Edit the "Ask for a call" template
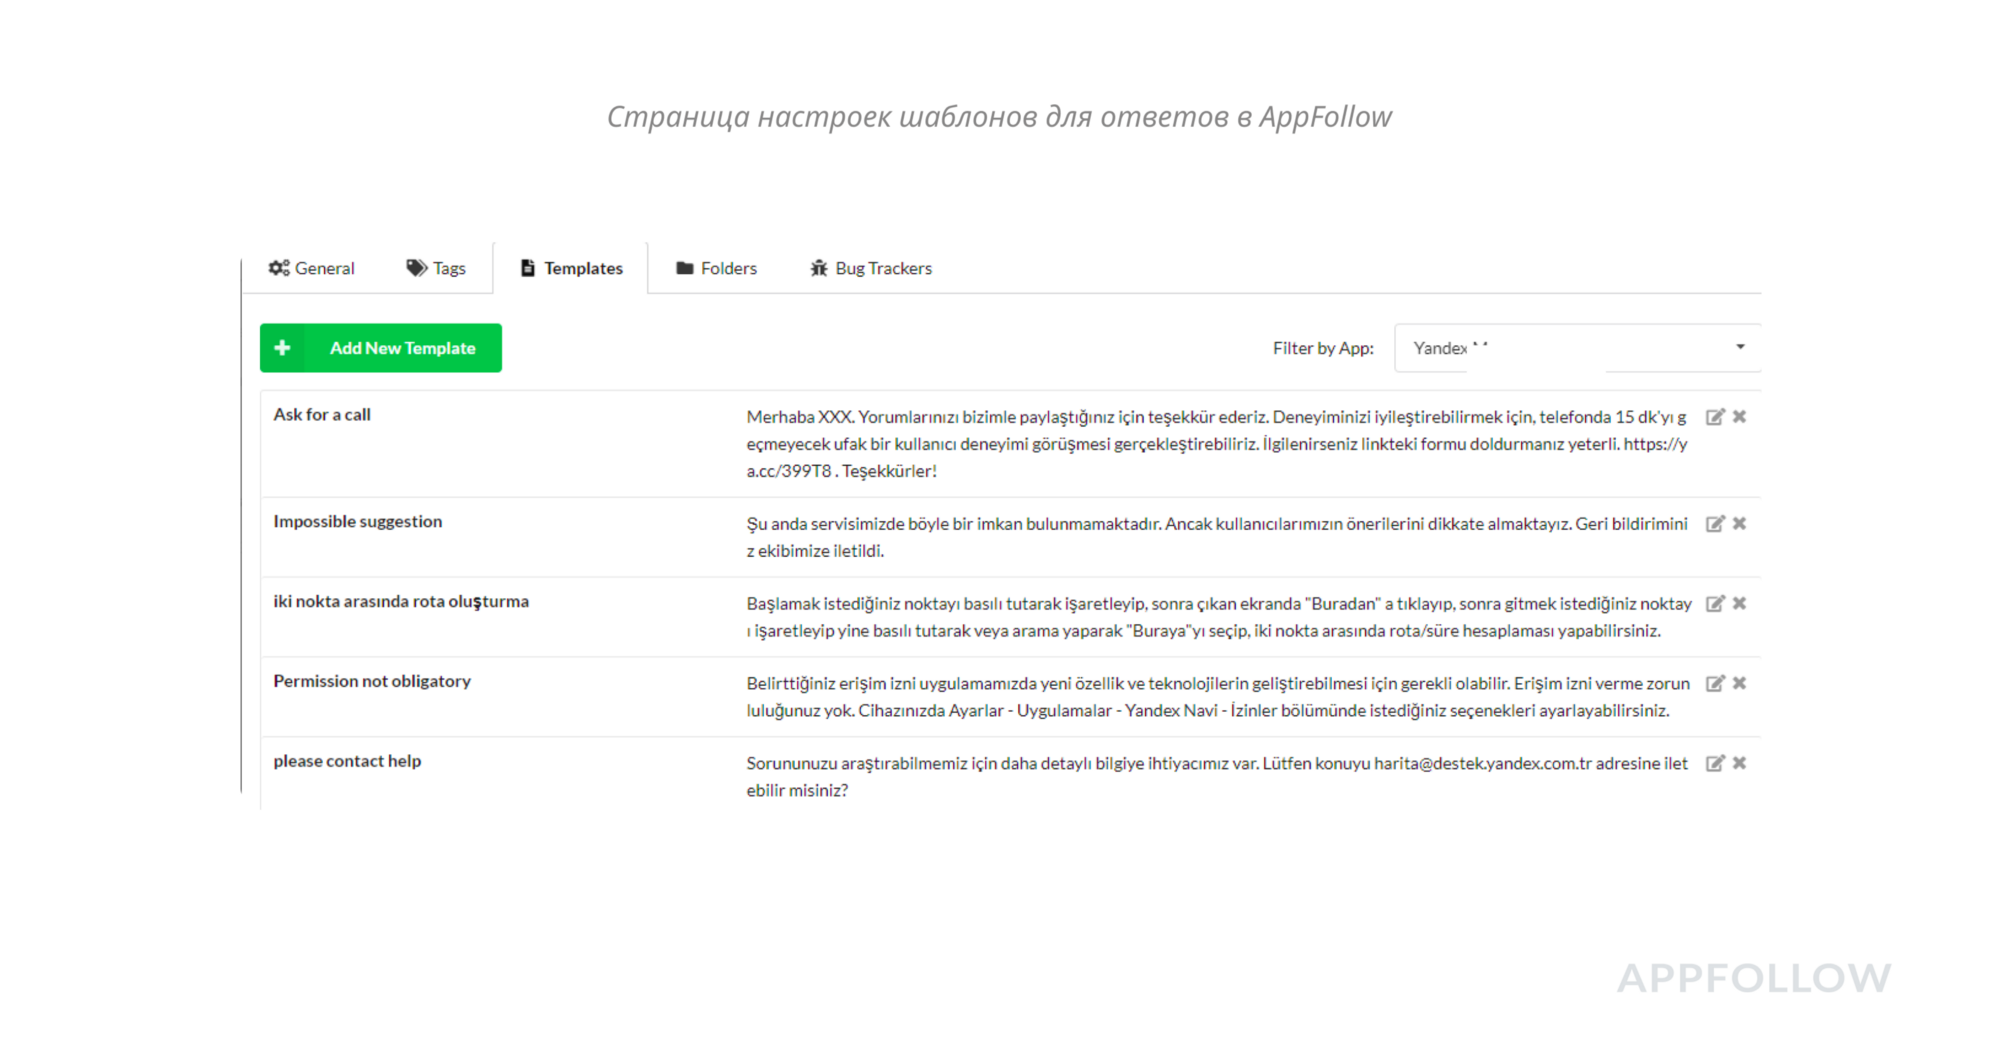The width and height of the screenshot is (2000, 1059). 1714,417
